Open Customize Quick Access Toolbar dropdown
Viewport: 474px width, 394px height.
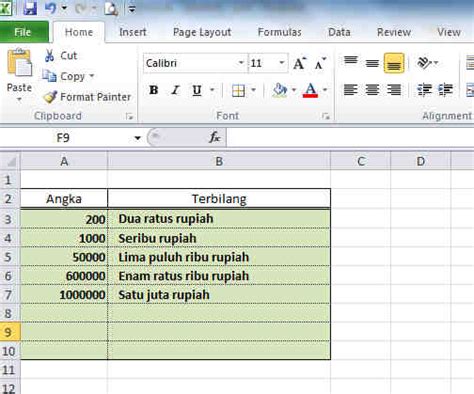tap(132, 9)
